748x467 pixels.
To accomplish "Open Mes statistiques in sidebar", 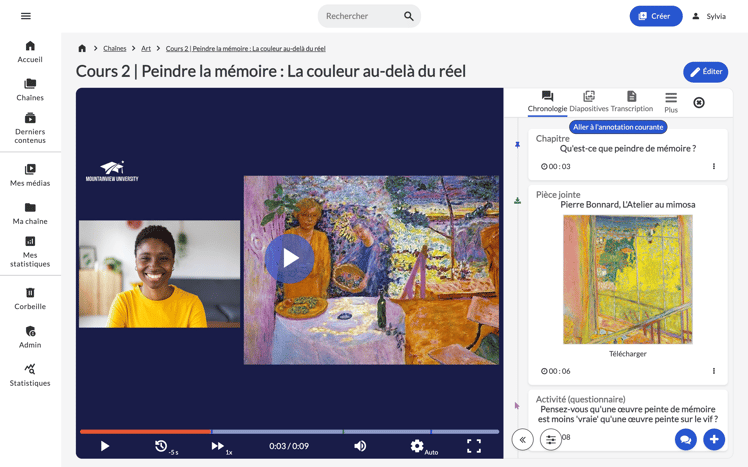I will pos(30,251).
